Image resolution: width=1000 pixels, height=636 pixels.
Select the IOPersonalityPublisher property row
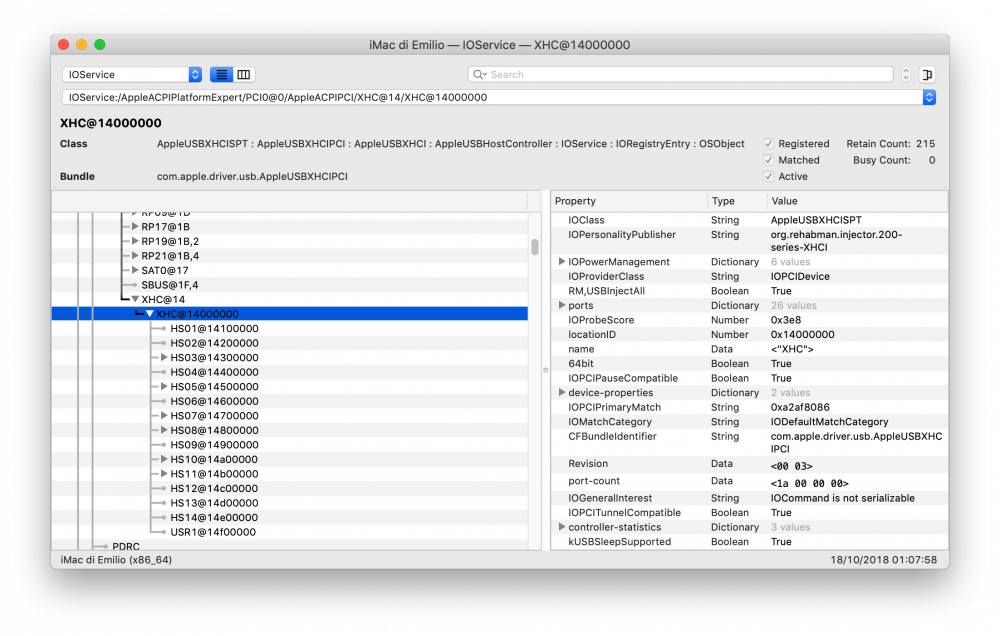pyautogui.click(x=749, y=241)
